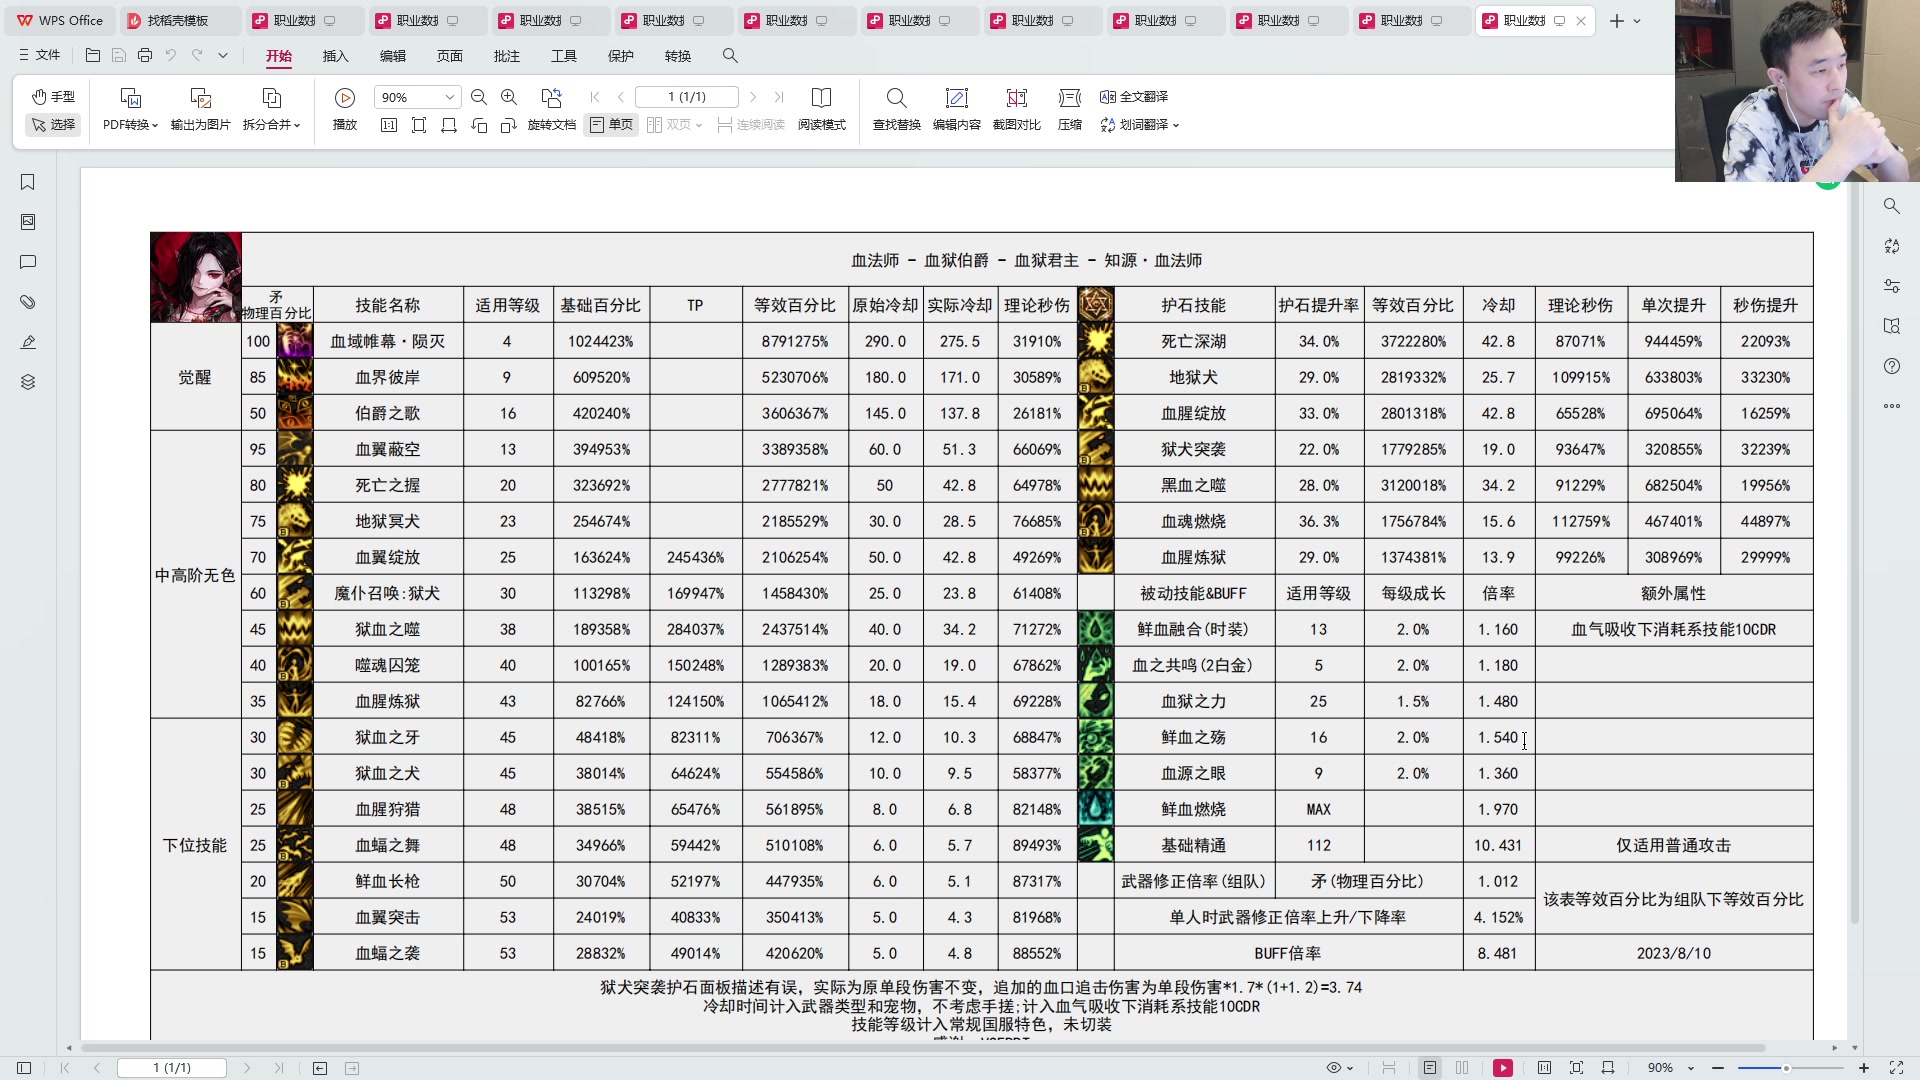Open the 批注 annotation tab

(507, 56)
